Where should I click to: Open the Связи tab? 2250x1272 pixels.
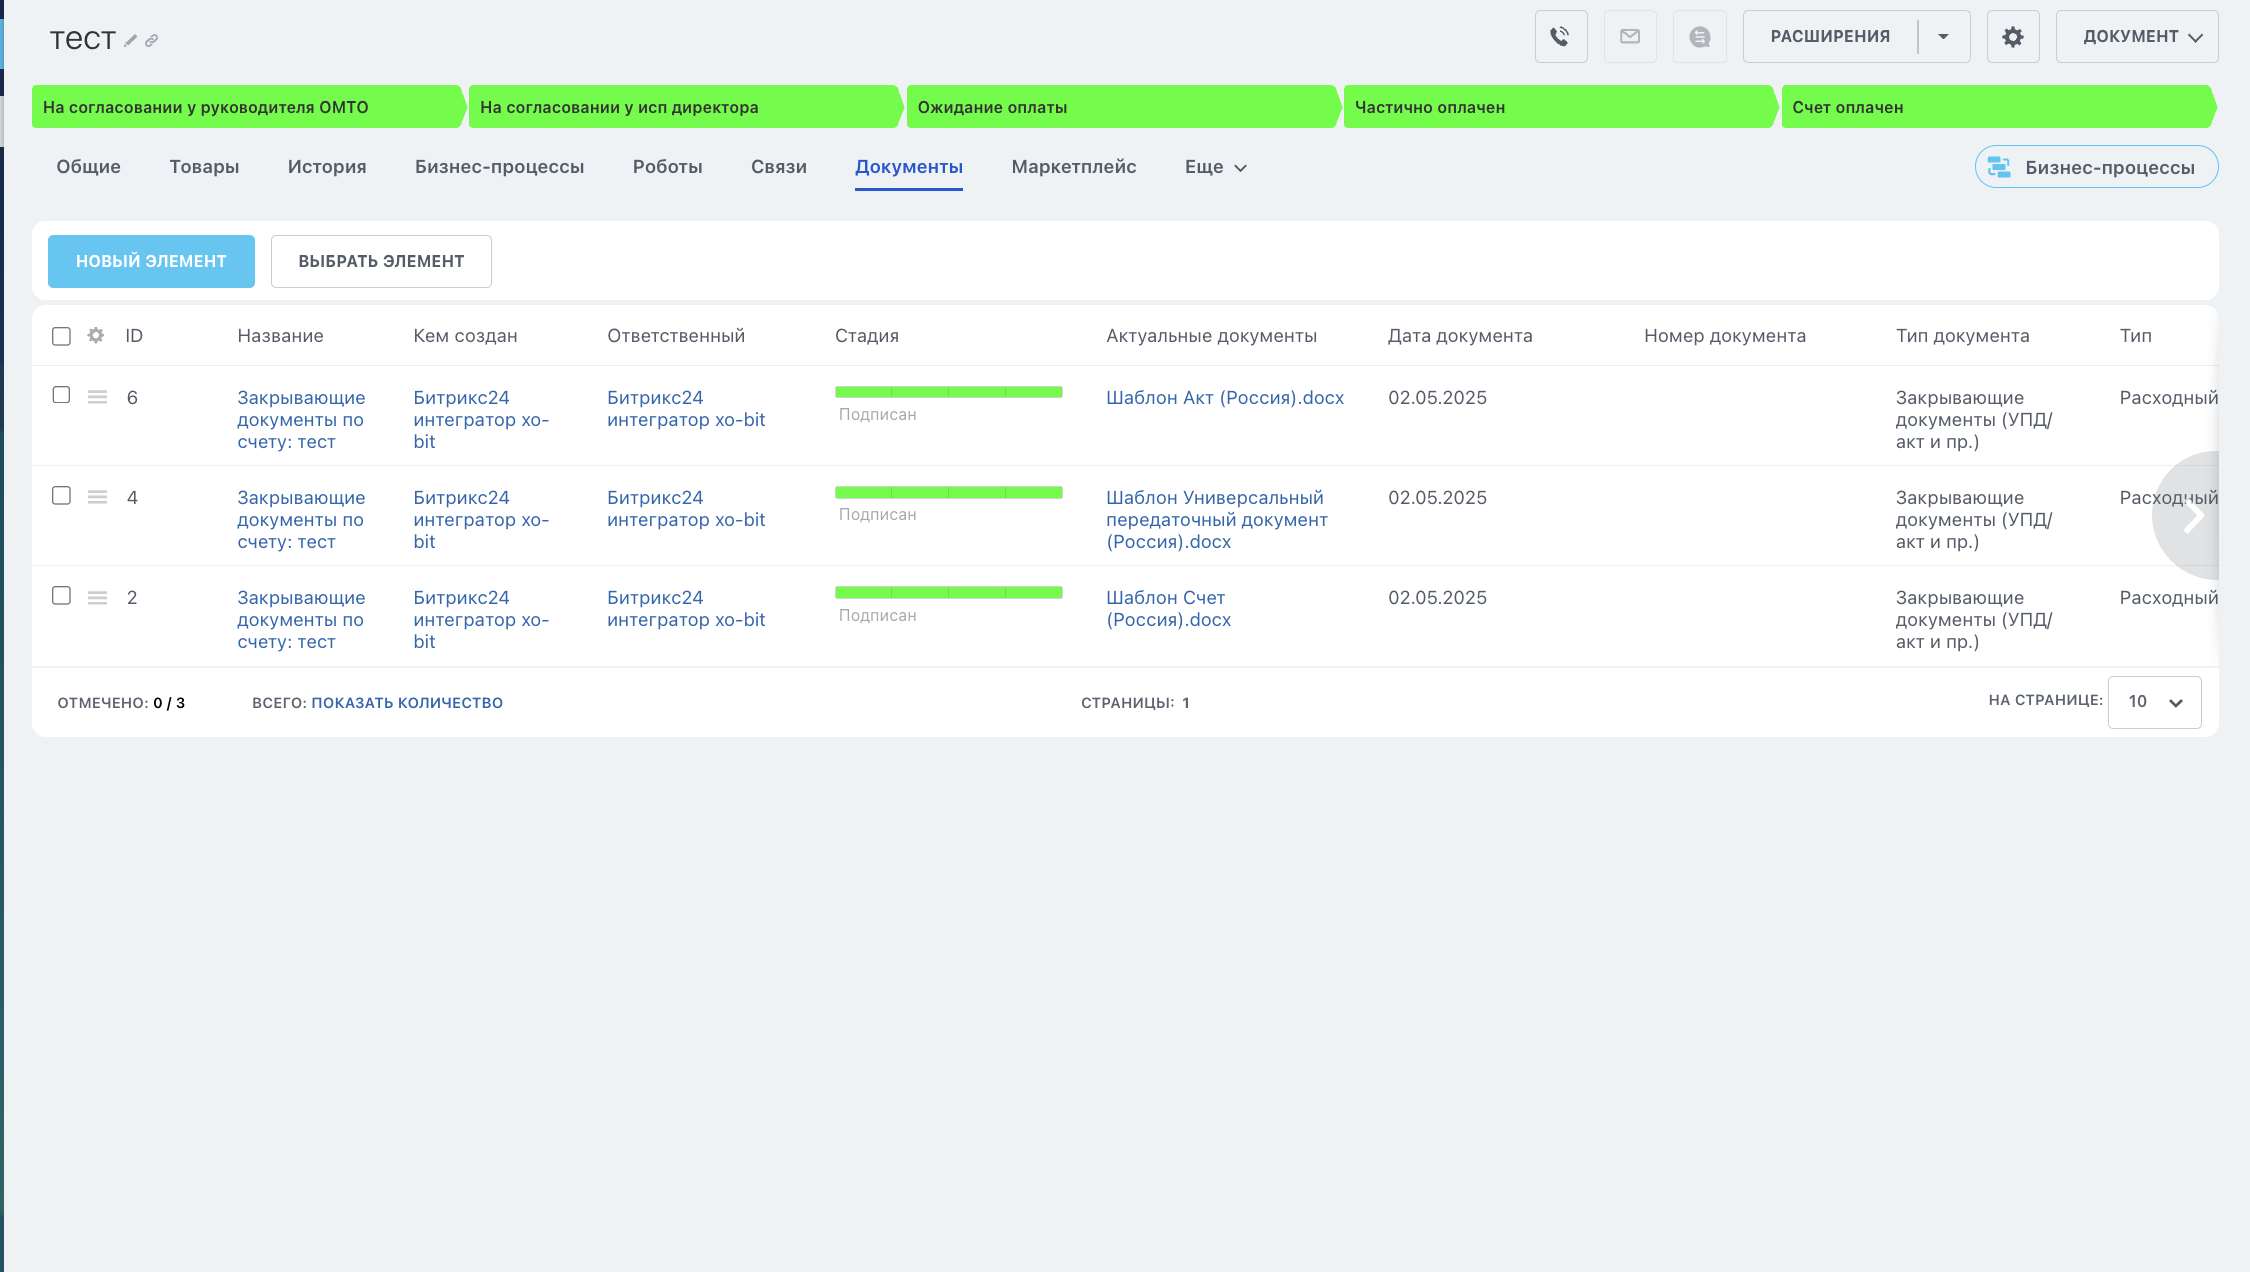pos(778,167)
